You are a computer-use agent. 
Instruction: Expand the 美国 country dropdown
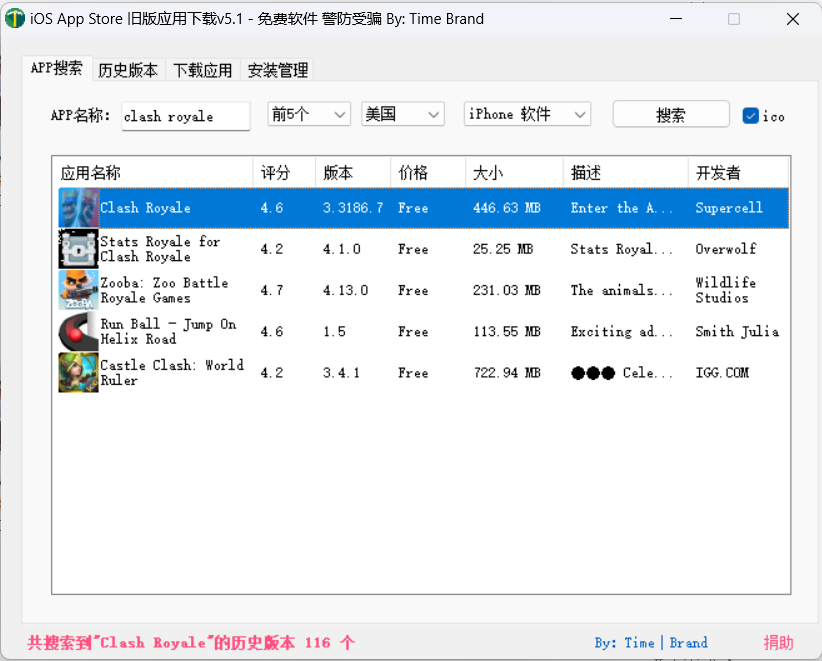pyautogui.click(x=403, y=115)
